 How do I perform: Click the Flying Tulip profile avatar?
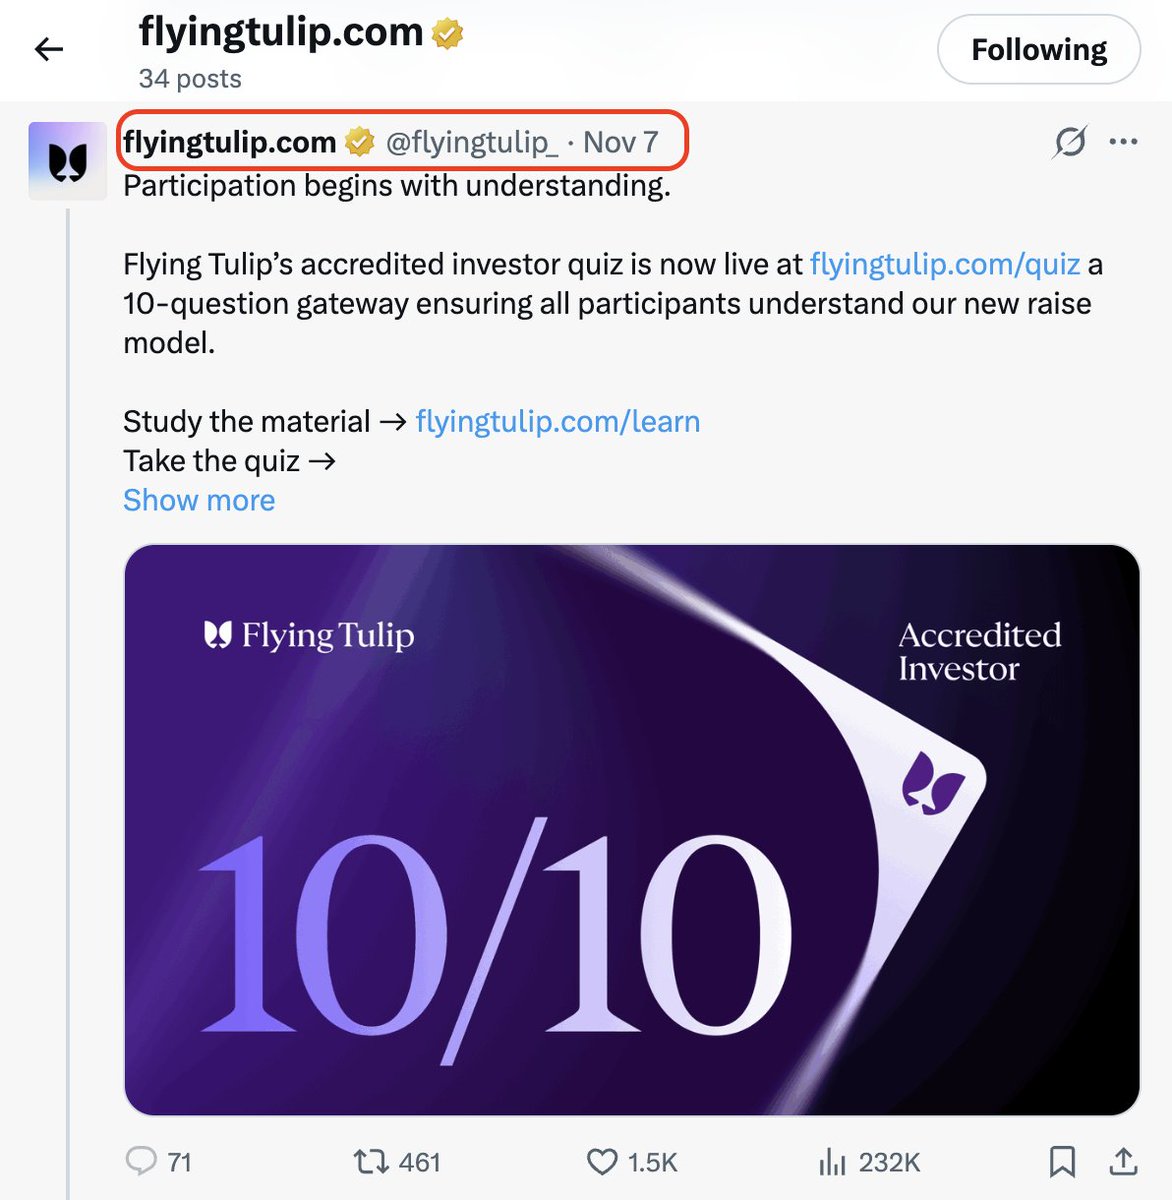coord(68,161)
